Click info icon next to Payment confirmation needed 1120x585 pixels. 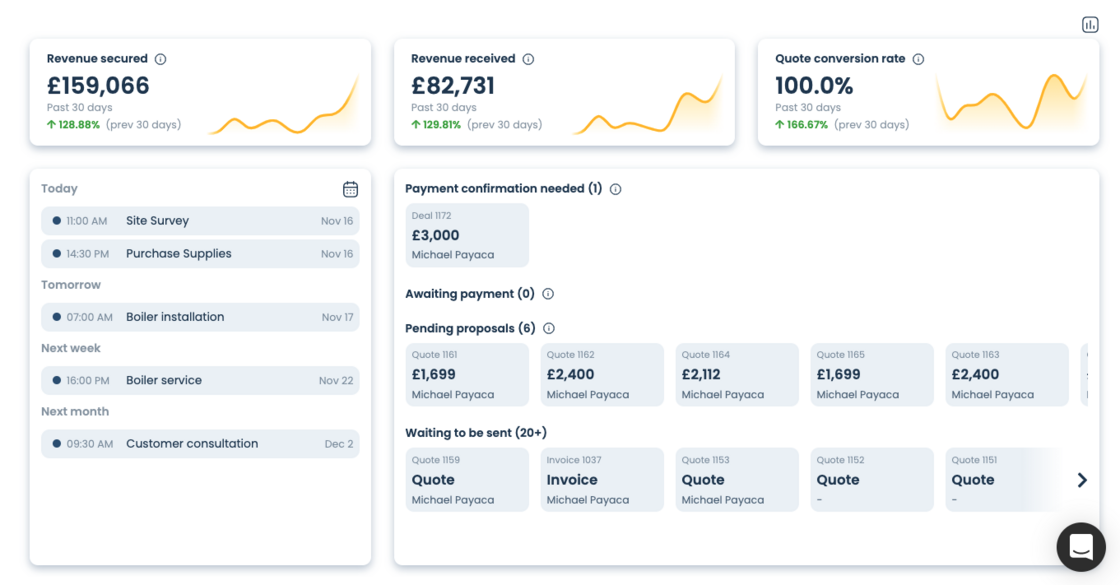tap(615, 189)
